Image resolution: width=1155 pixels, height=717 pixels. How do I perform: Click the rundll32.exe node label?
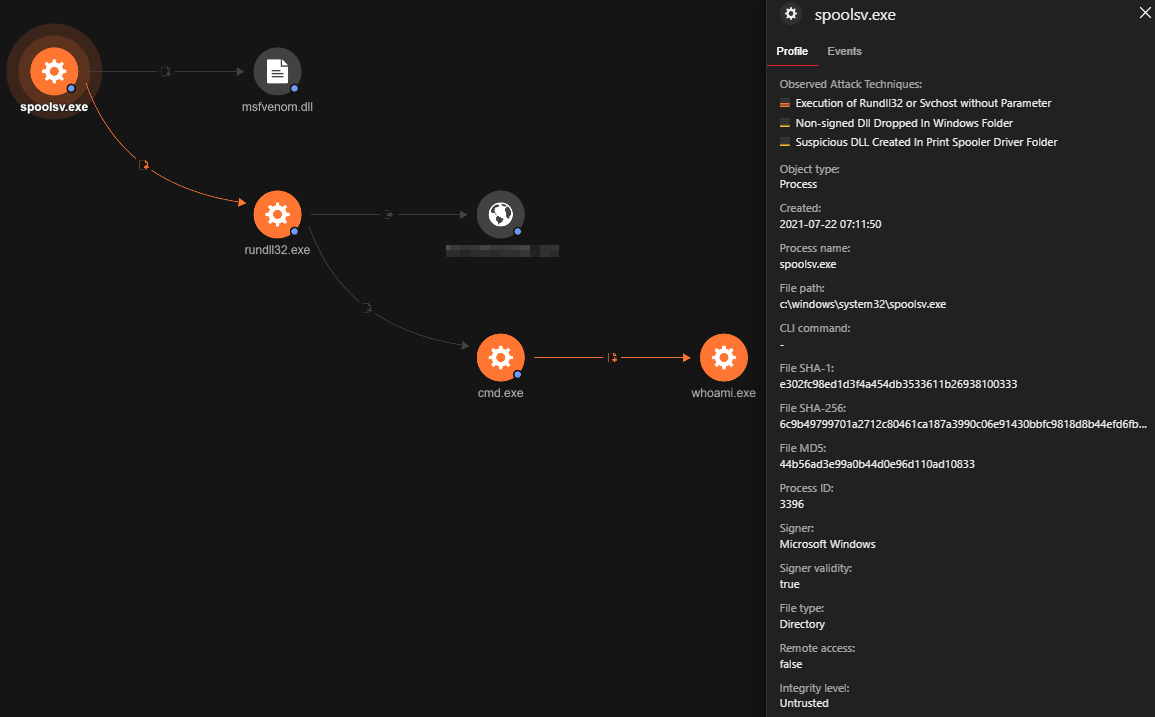(277, 250)
